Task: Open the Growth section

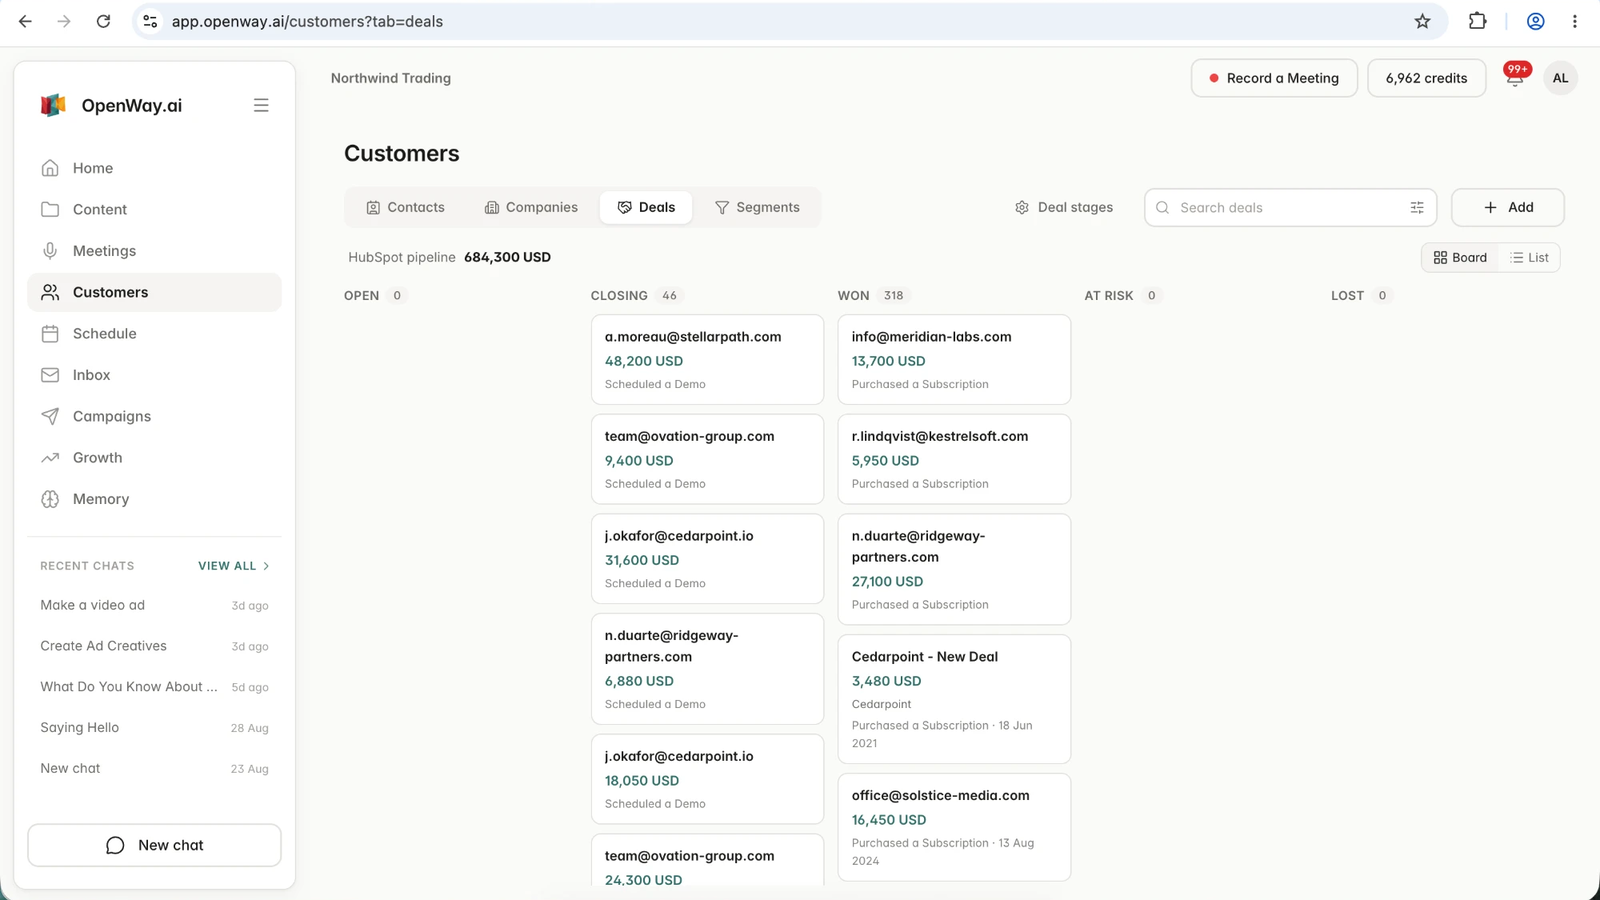Action: tap(154, 458)
